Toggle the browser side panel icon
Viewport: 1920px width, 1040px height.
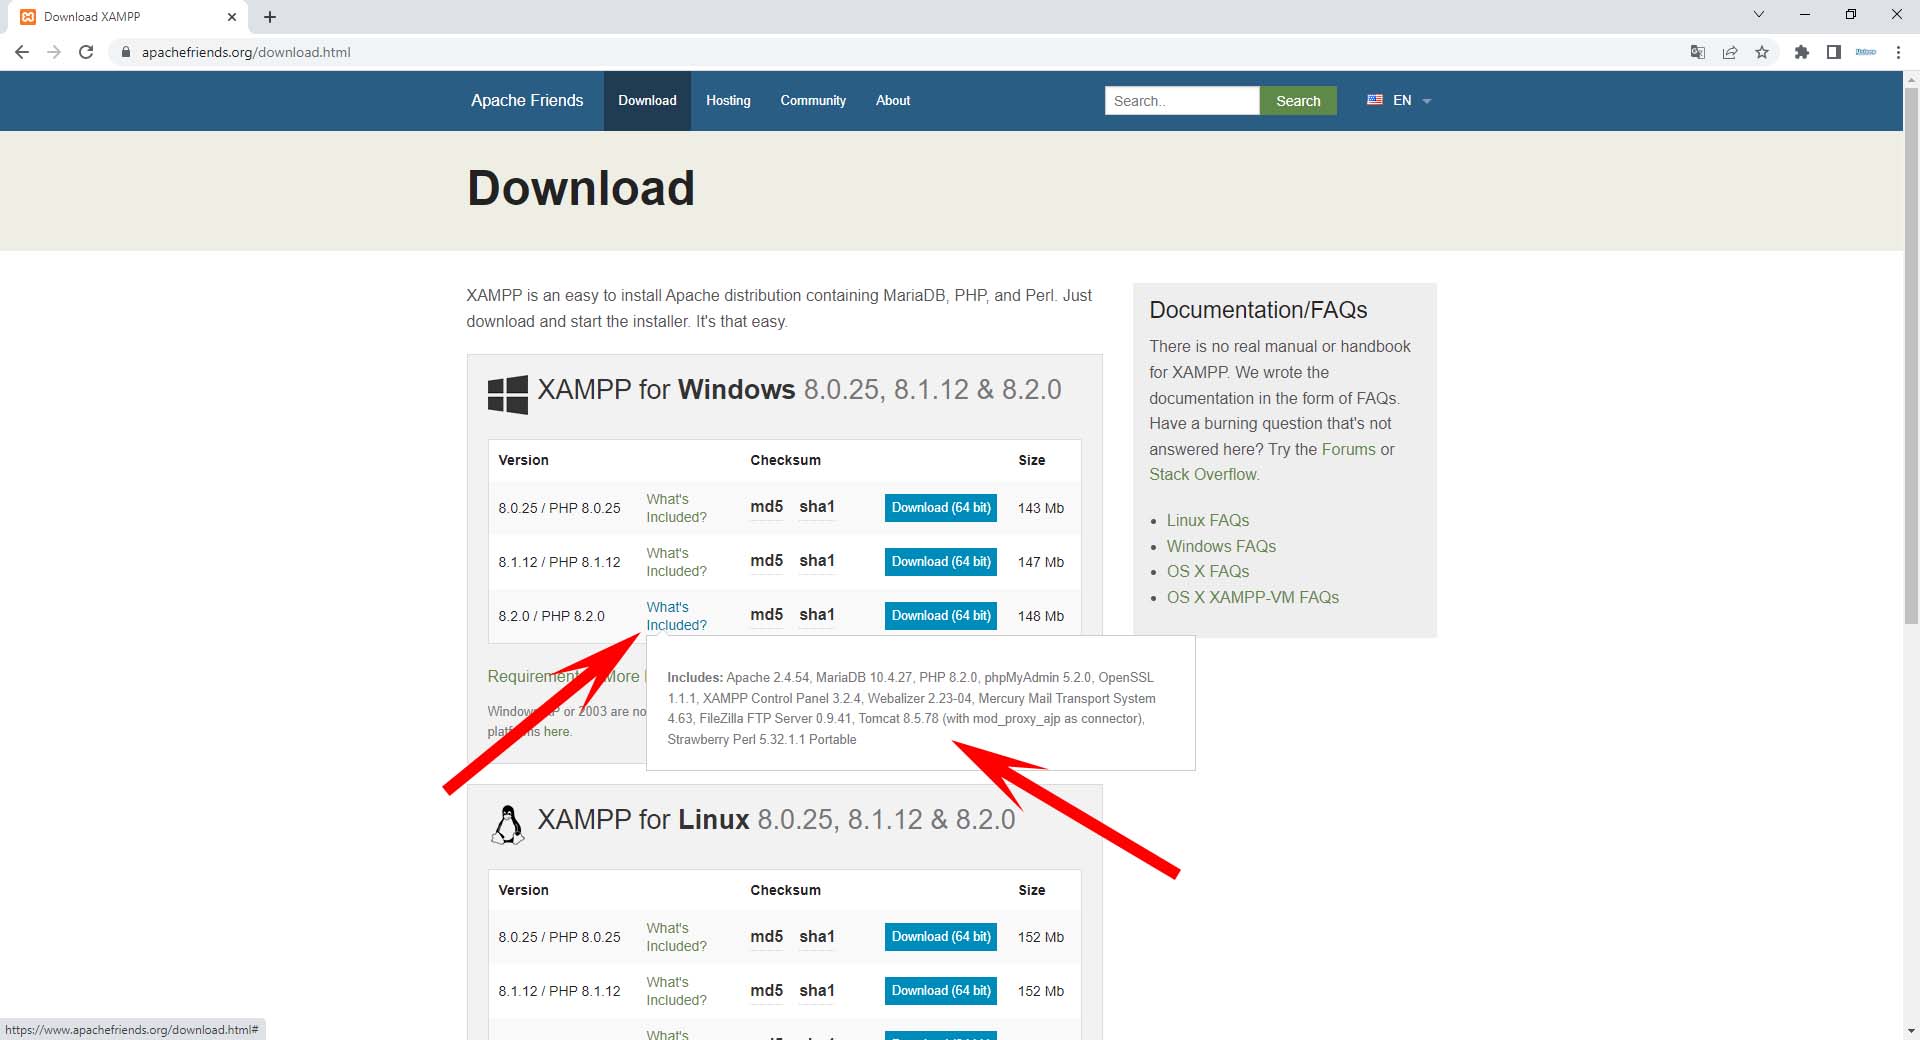1833,52
